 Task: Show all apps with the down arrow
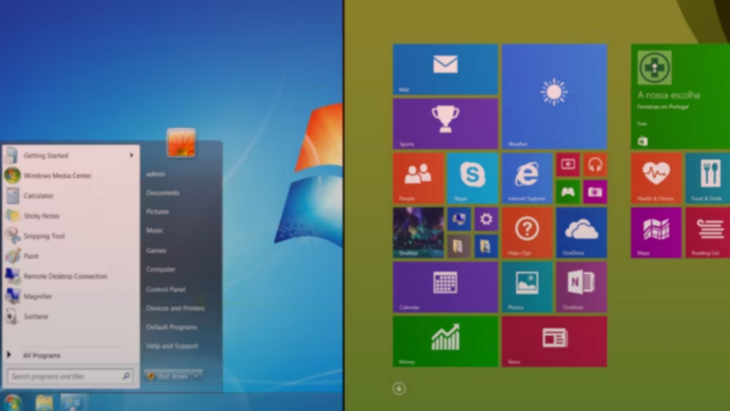tap(399, 388)
